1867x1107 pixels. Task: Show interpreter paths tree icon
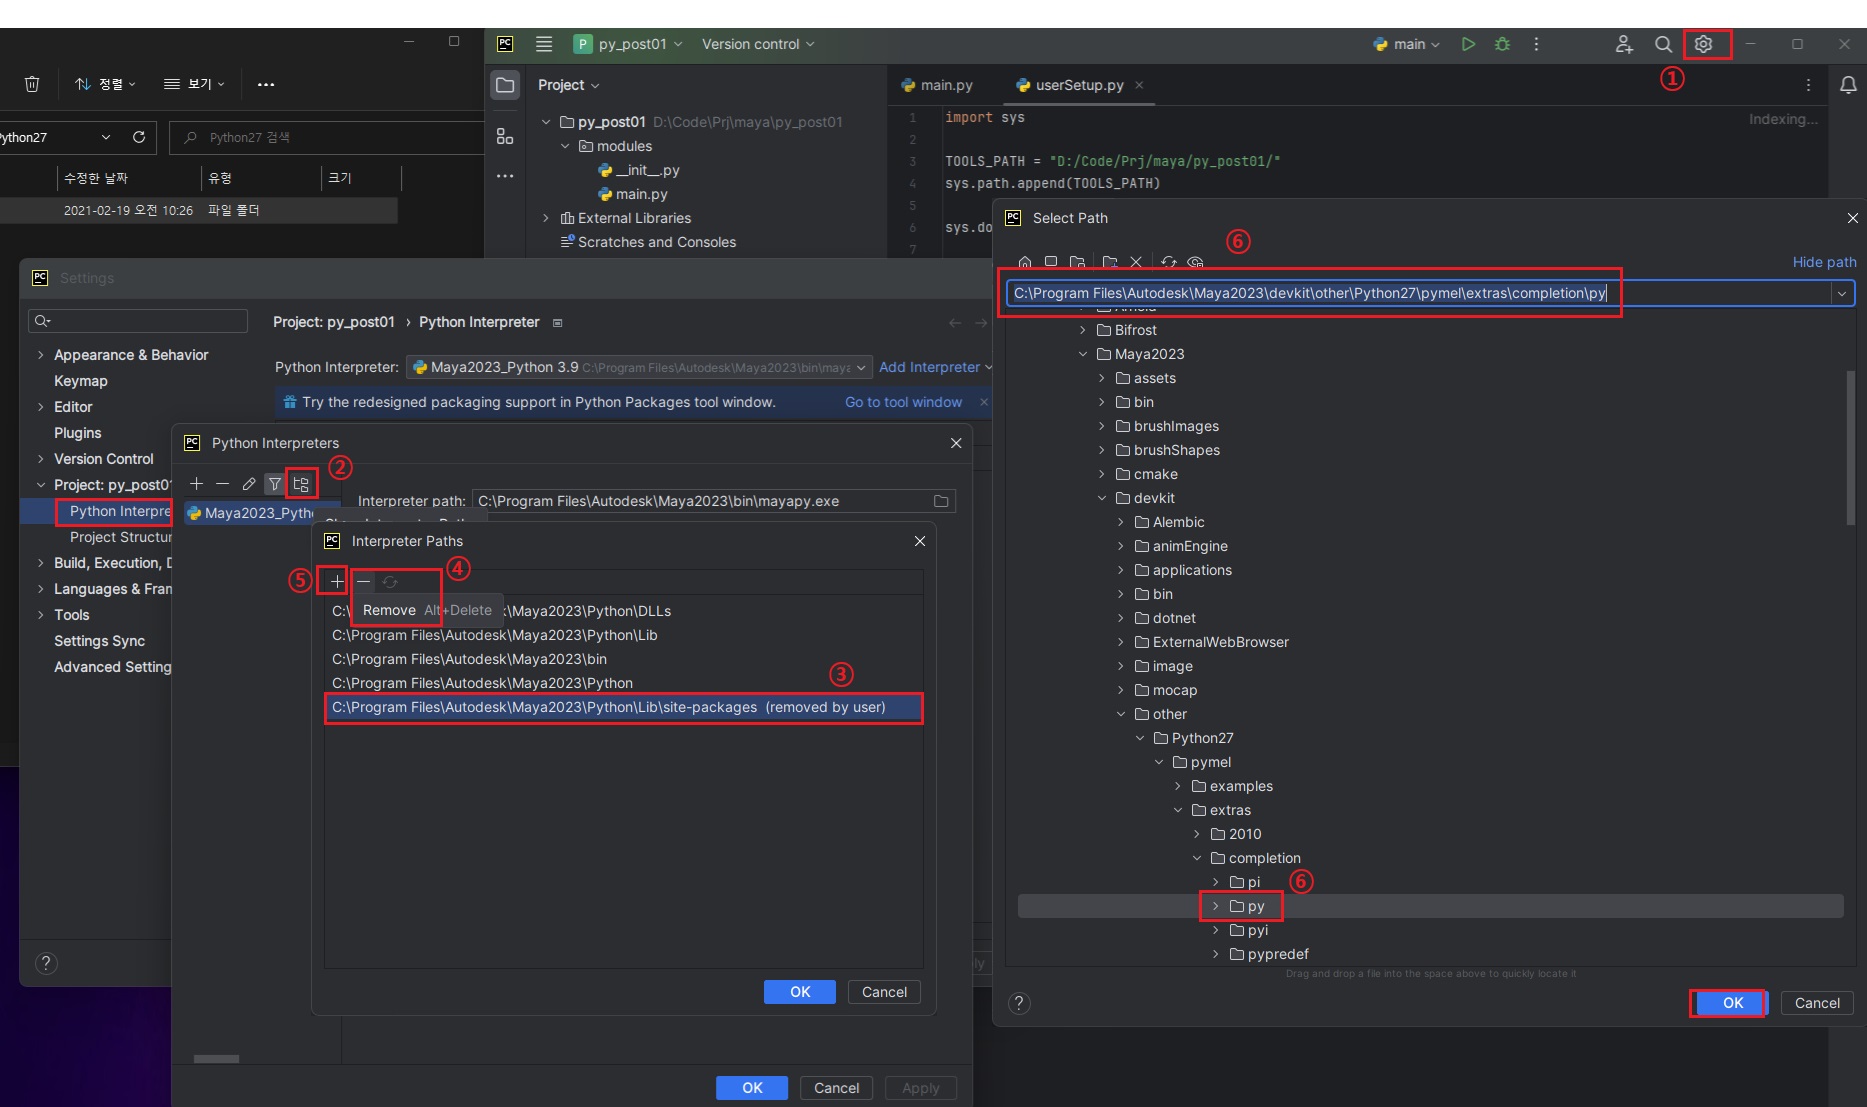[x=301, y=484]
